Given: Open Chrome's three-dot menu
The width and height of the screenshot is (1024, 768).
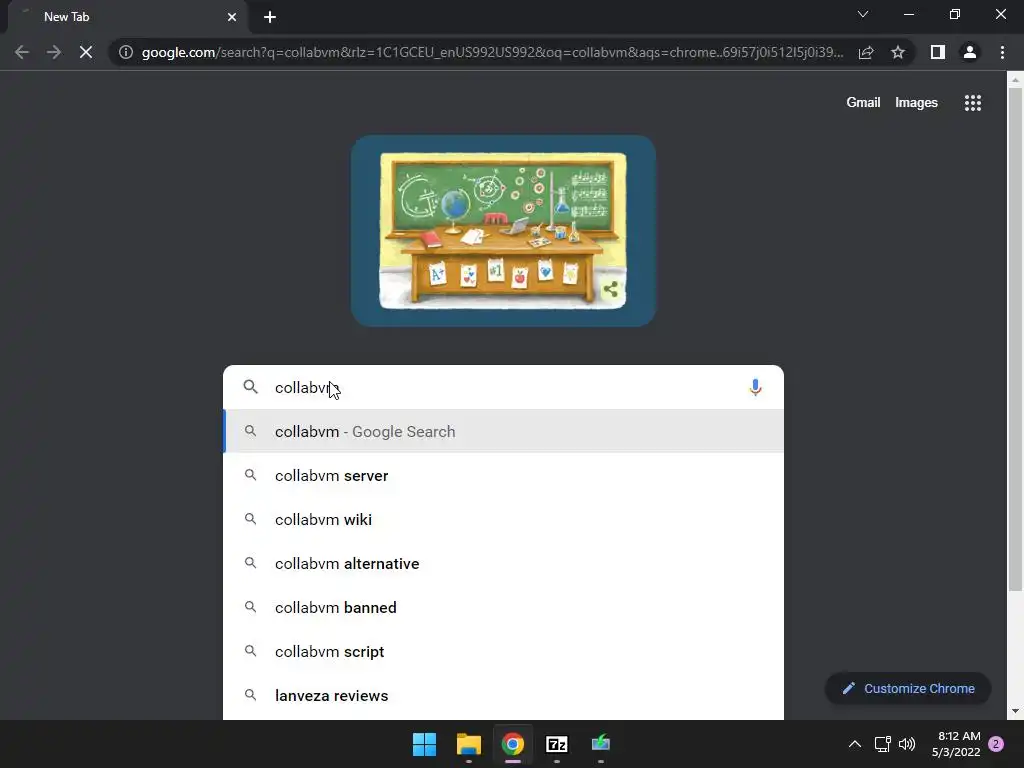Looking at the screenshot, I should tap(1002, 52).
